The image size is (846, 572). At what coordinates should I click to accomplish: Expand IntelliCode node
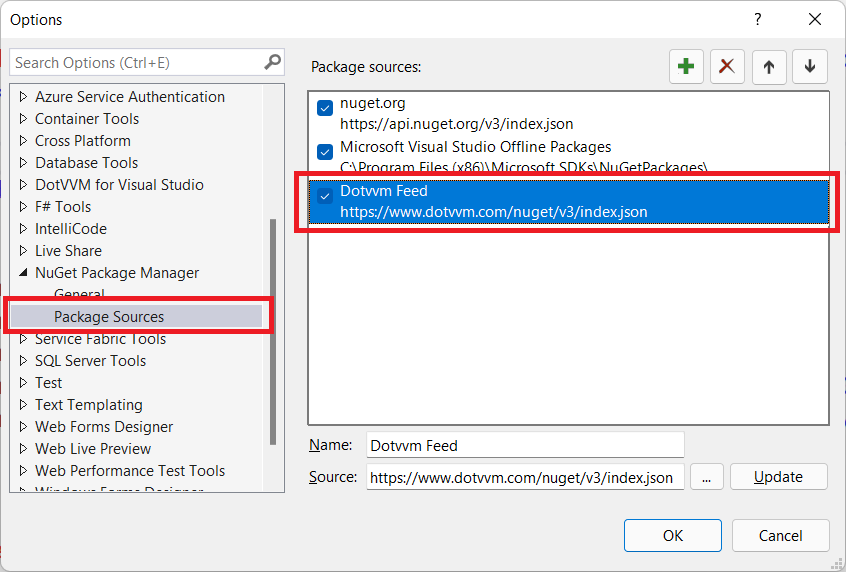23,229
